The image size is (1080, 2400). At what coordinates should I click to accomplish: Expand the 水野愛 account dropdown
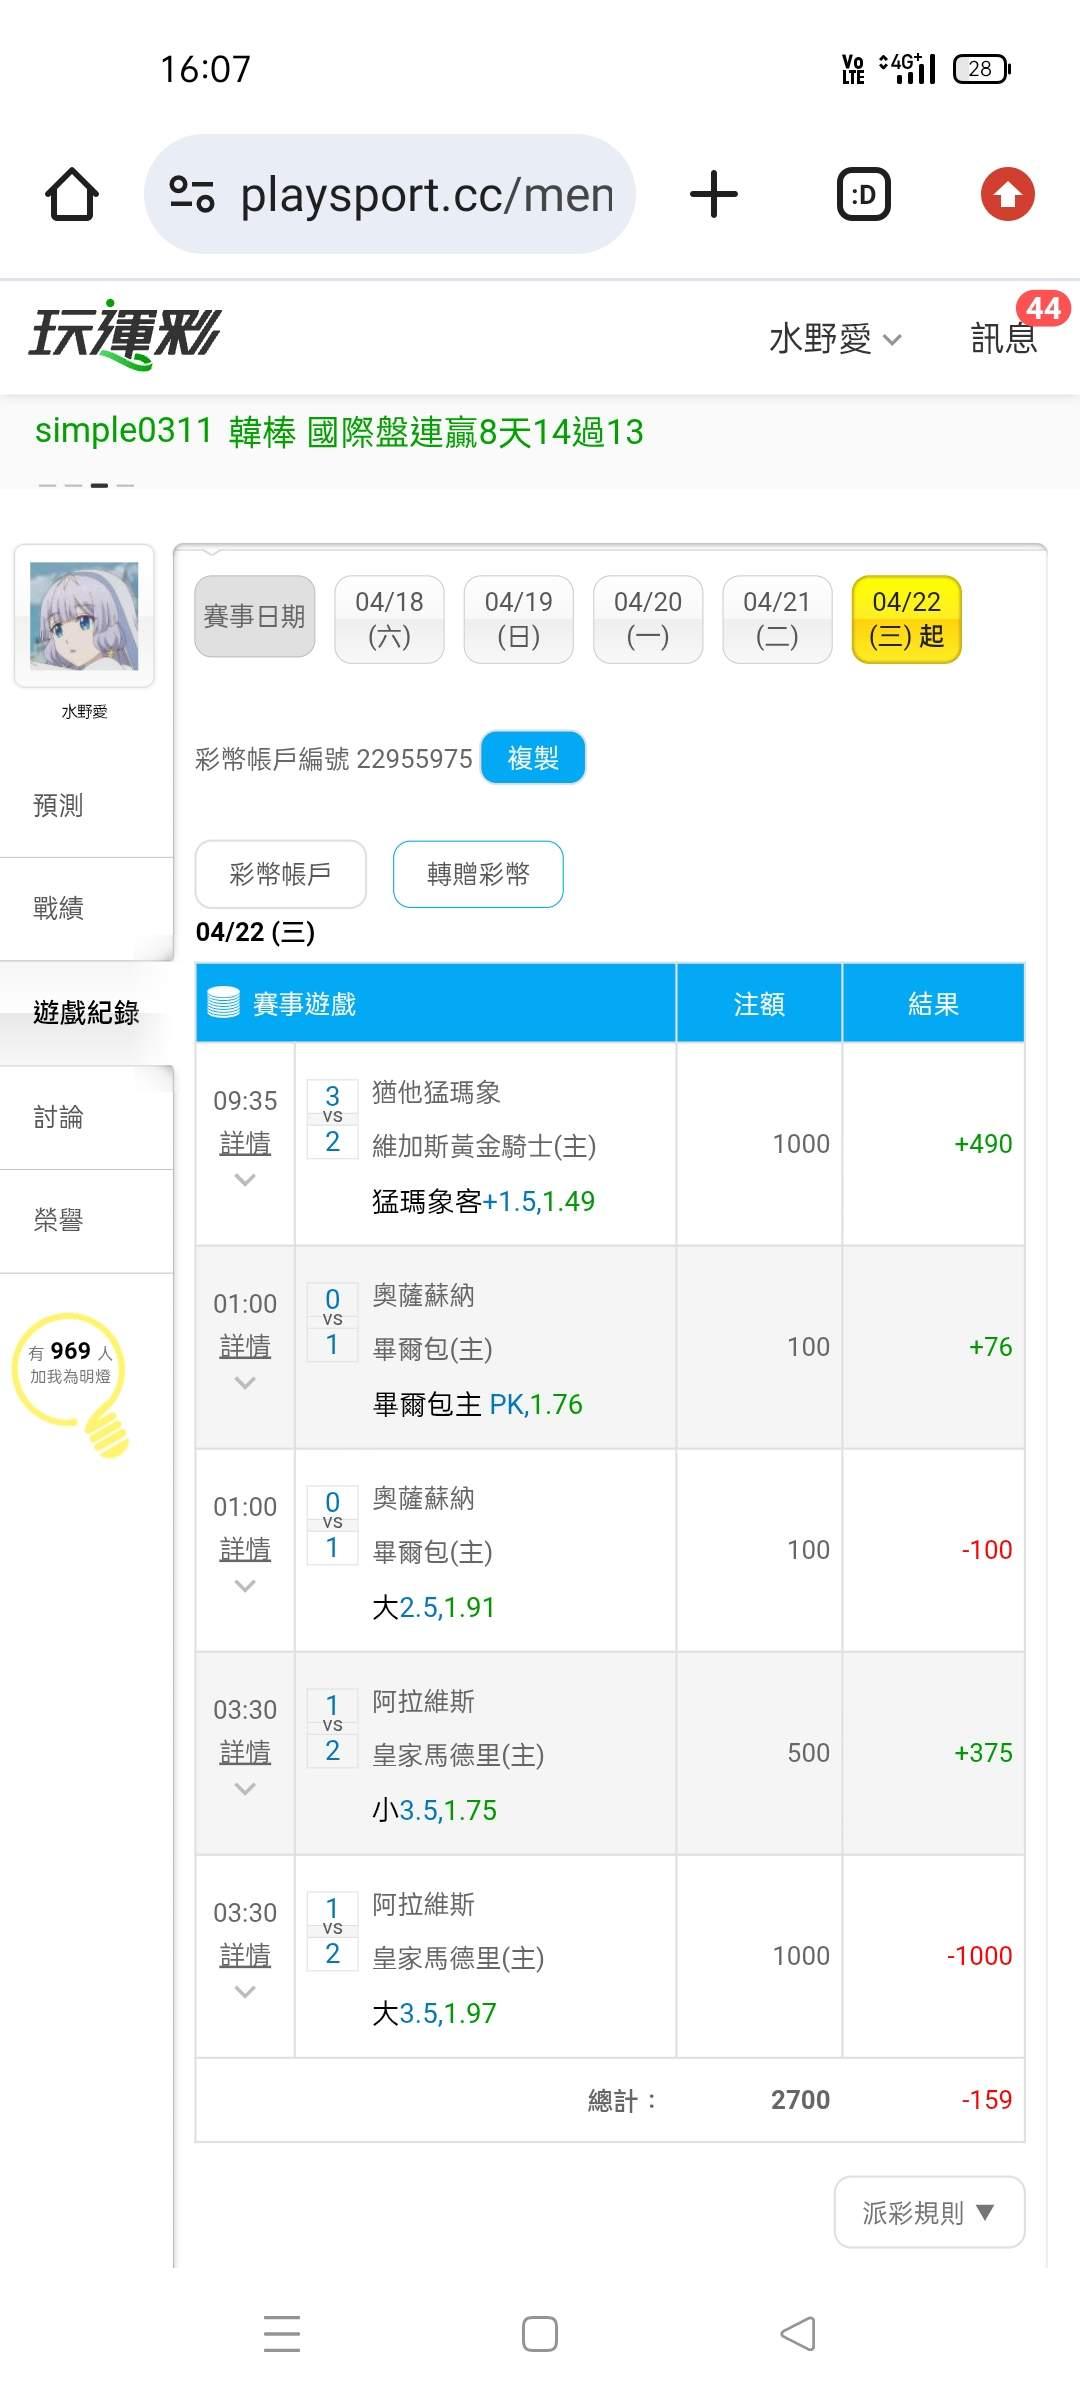834,339
